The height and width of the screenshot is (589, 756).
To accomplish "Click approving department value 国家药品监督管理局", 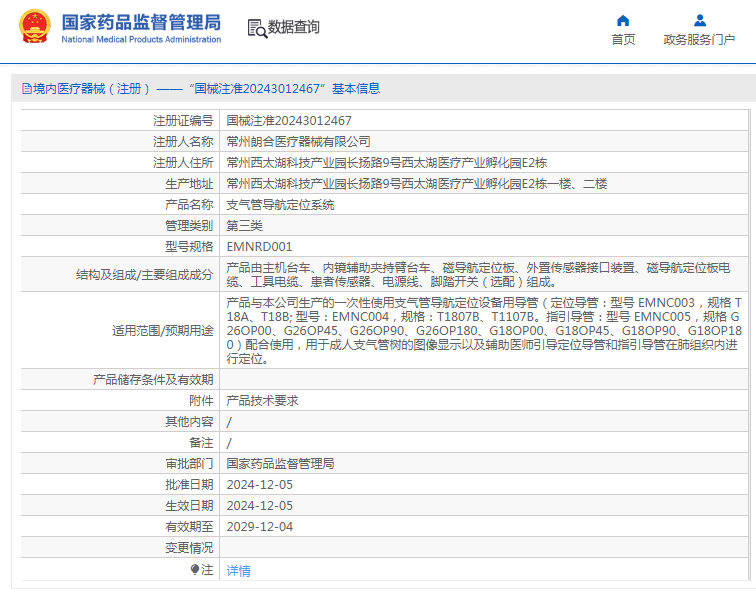I will (x=281, y=464).
